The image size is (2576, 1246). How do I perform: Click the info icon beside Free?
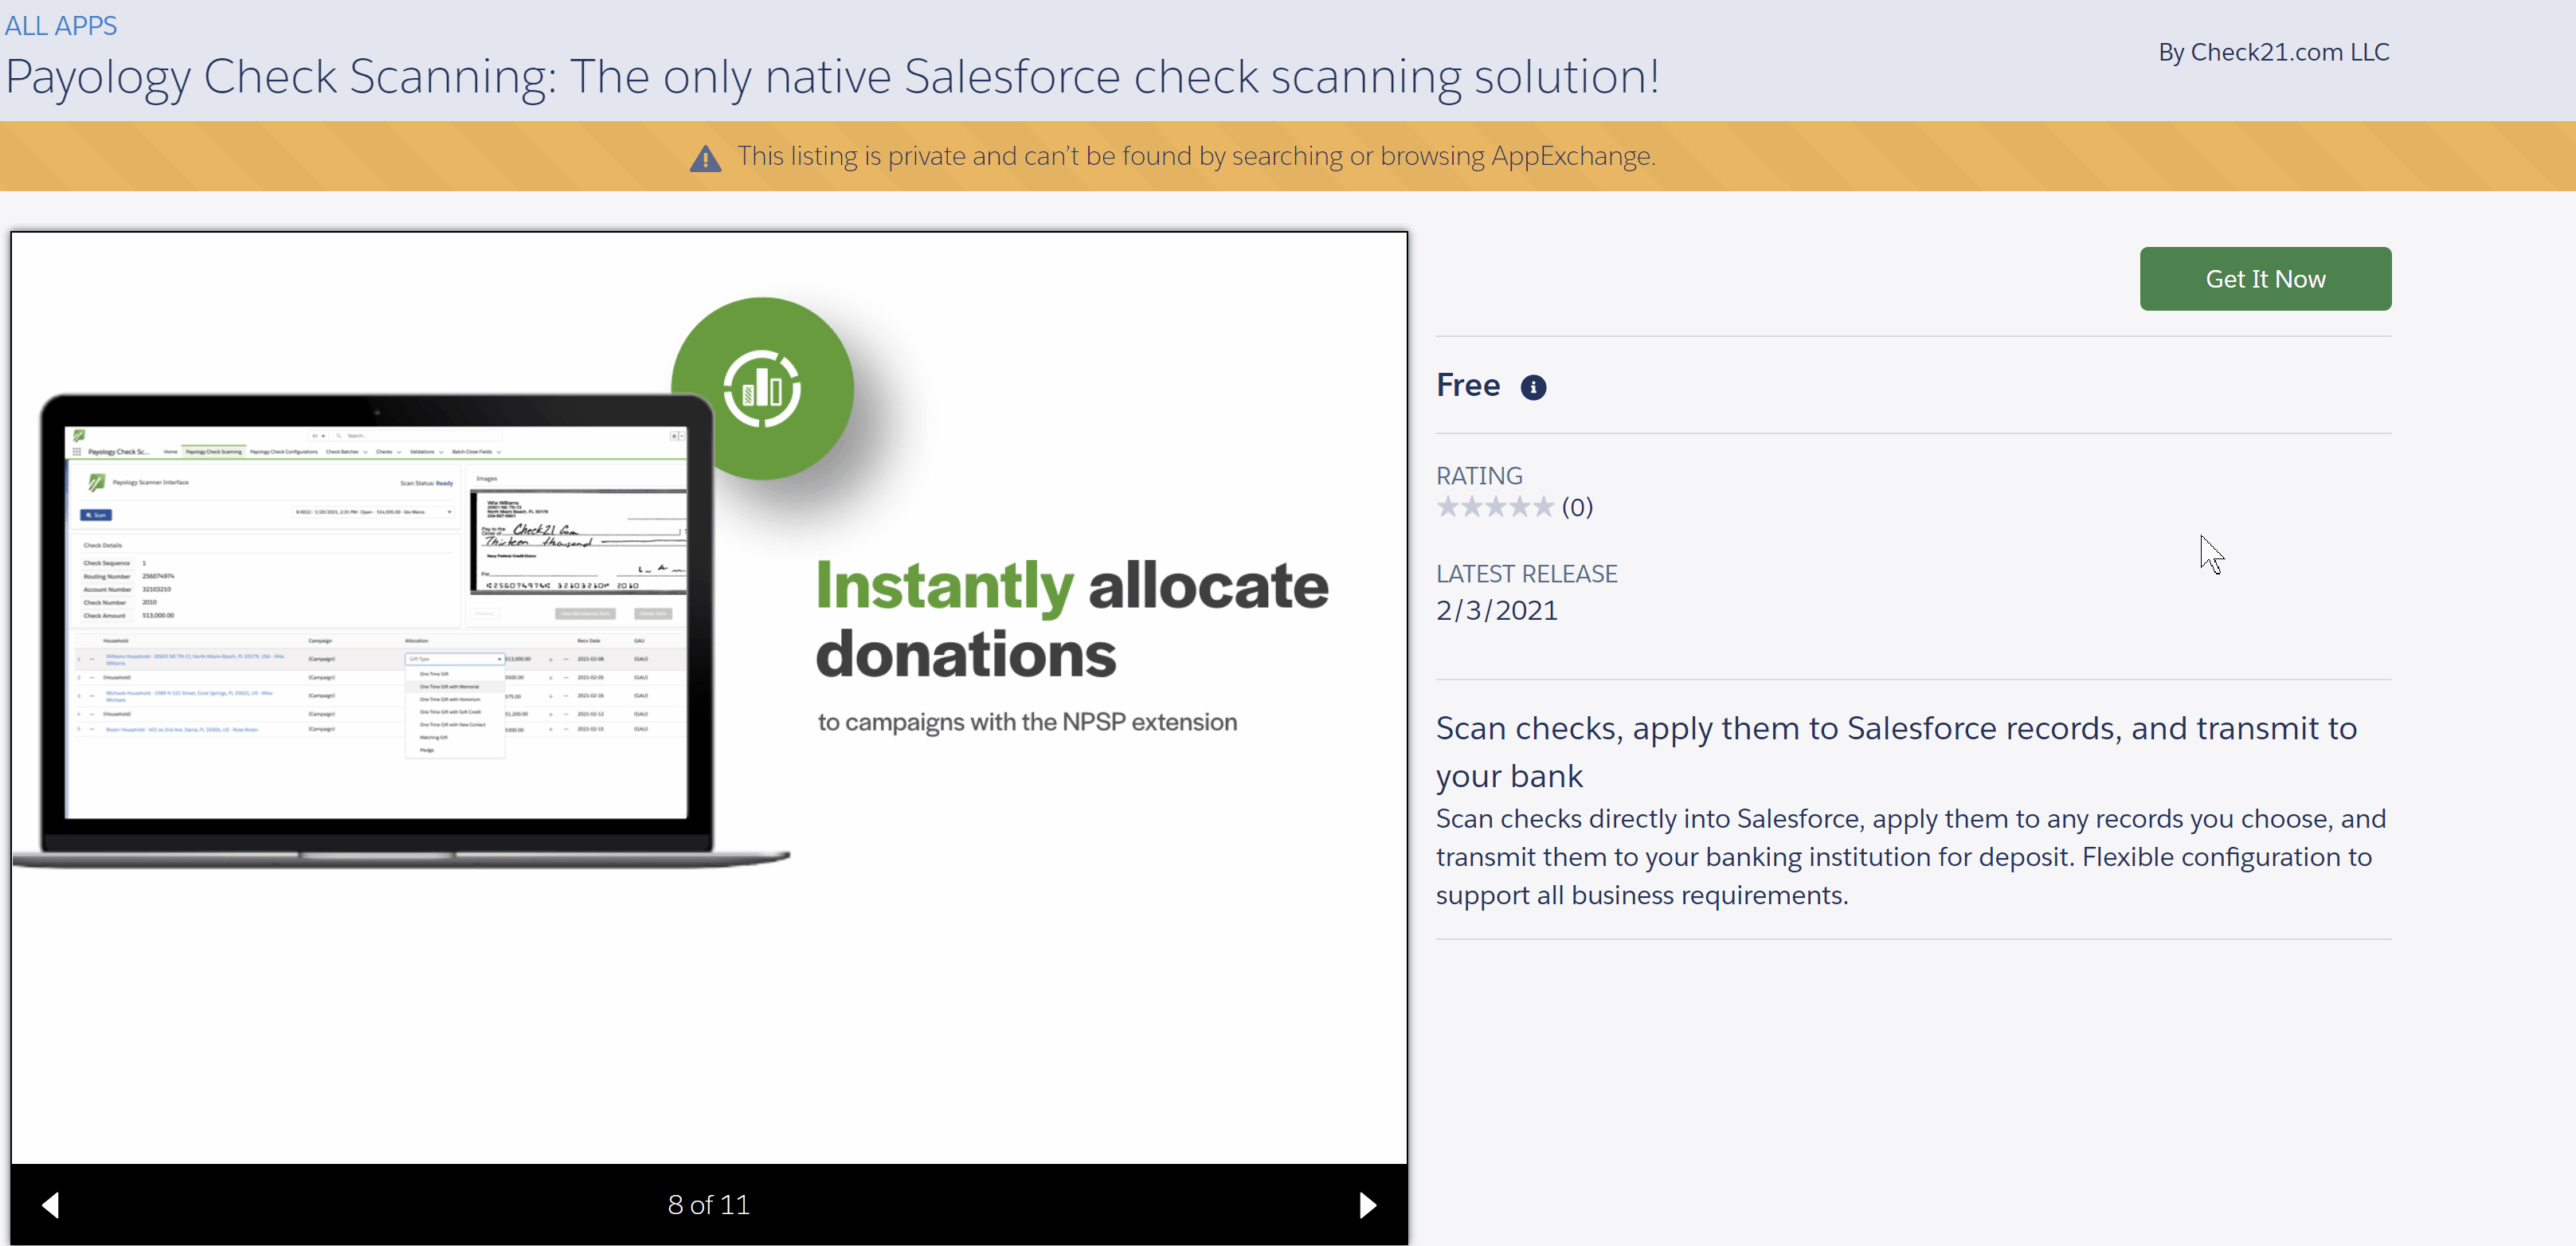click(1532, 387)
